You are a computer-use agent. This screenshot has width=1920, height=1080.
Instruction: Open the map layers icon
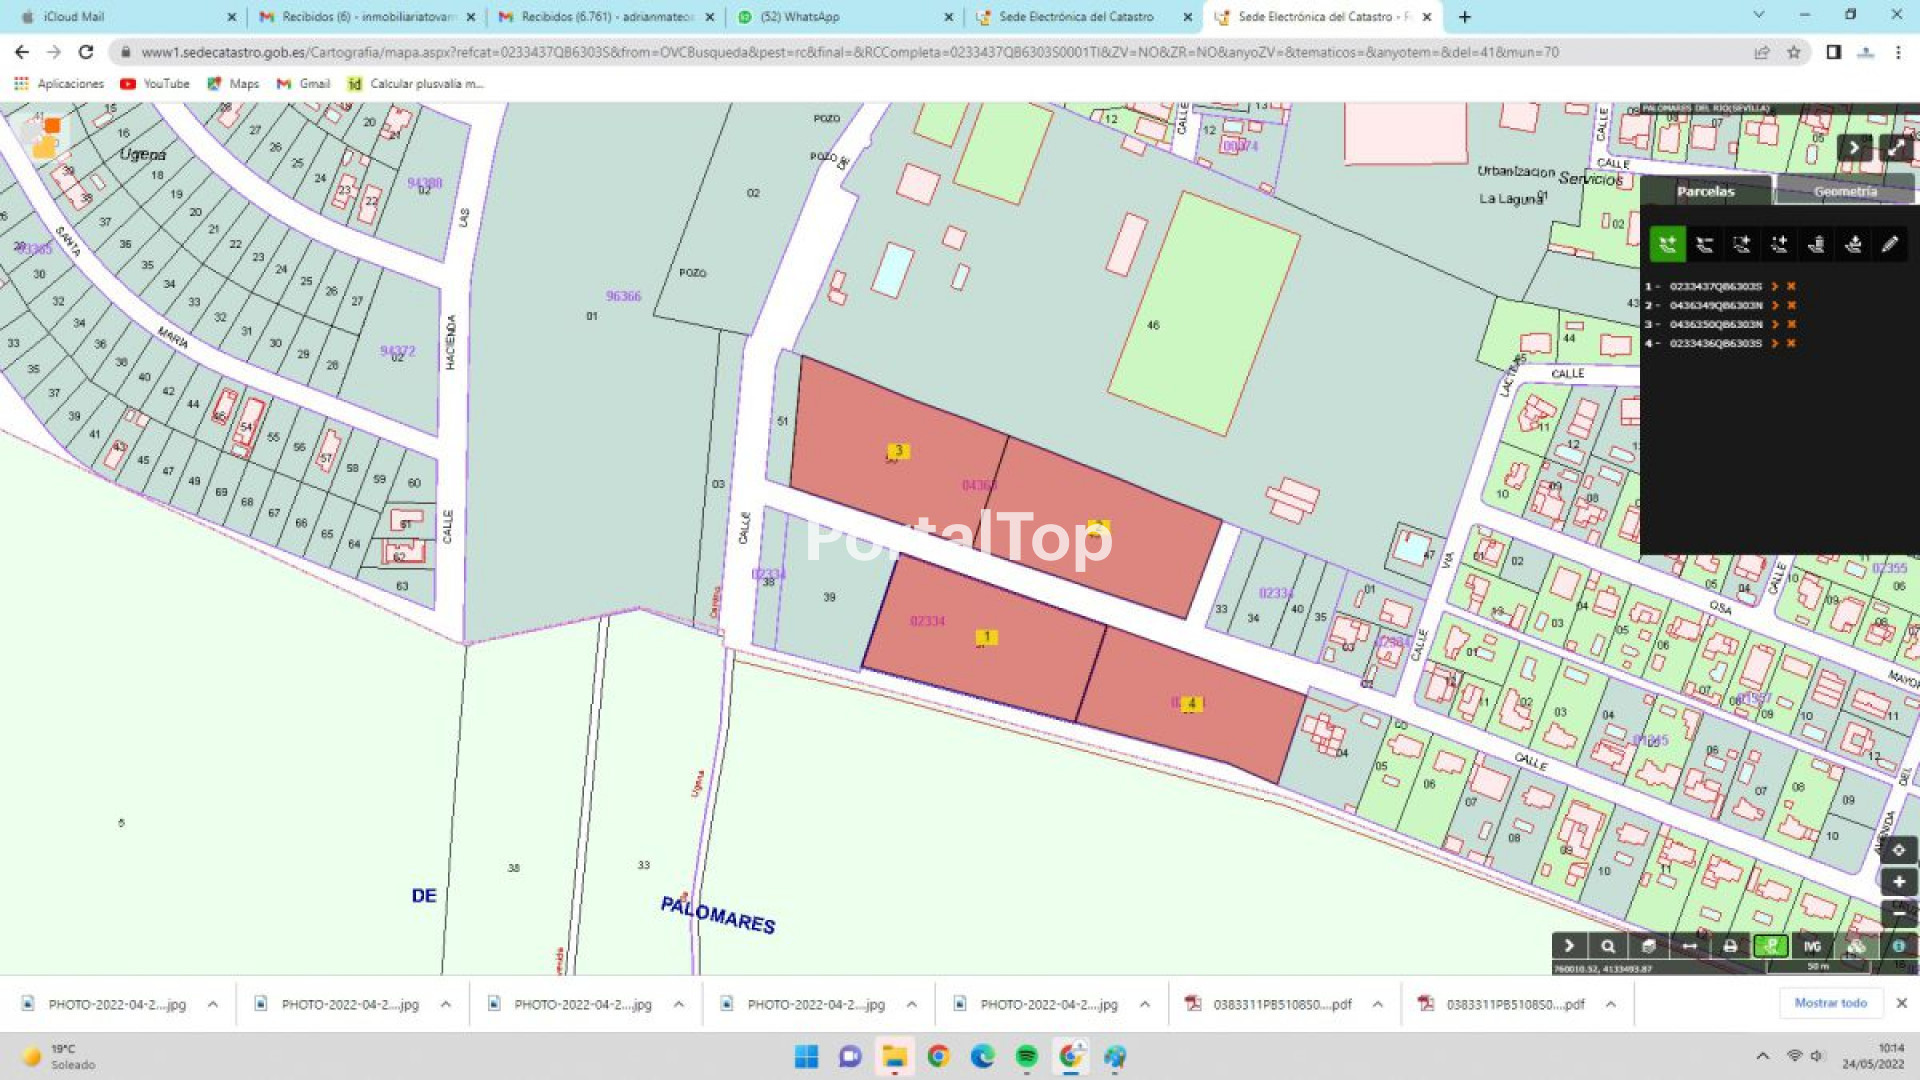point(1649,946)
